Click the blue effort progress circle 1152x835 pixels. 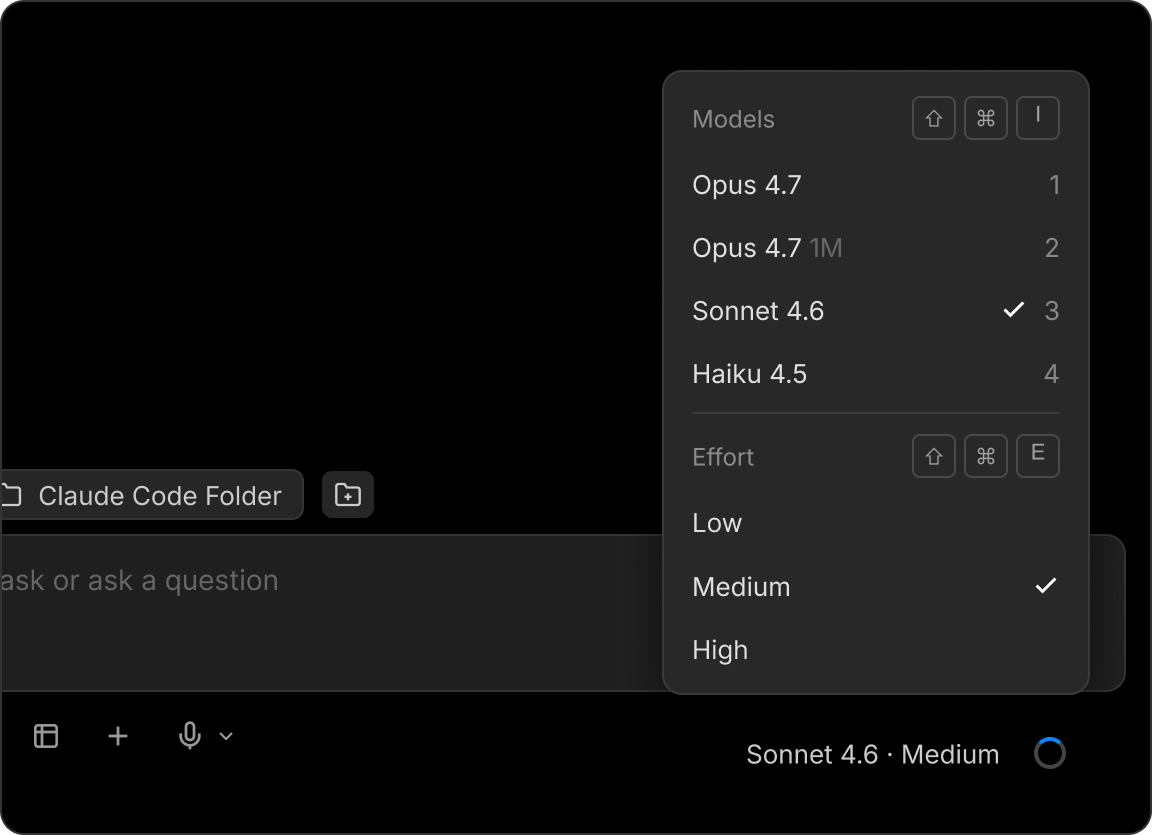pos(1049,753)
